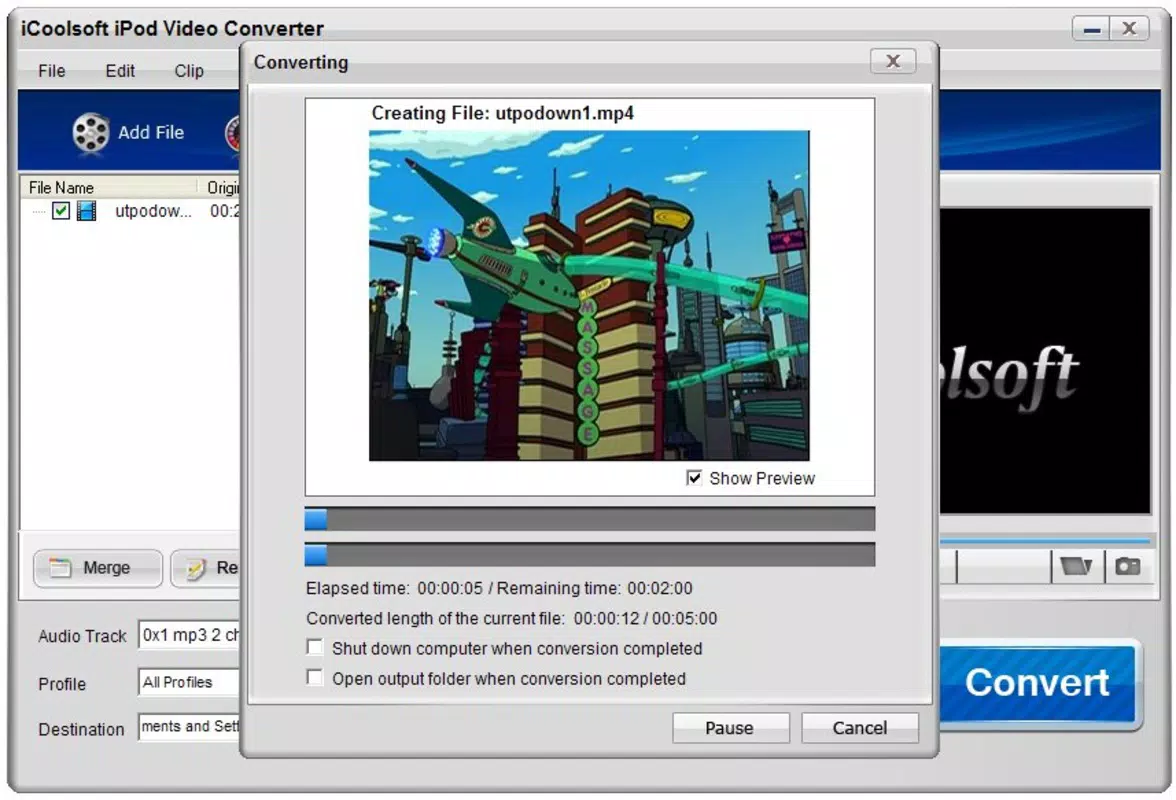1176x800 pixels.
Task: Click the Merge button folder icon
Action: click(60, 568)
